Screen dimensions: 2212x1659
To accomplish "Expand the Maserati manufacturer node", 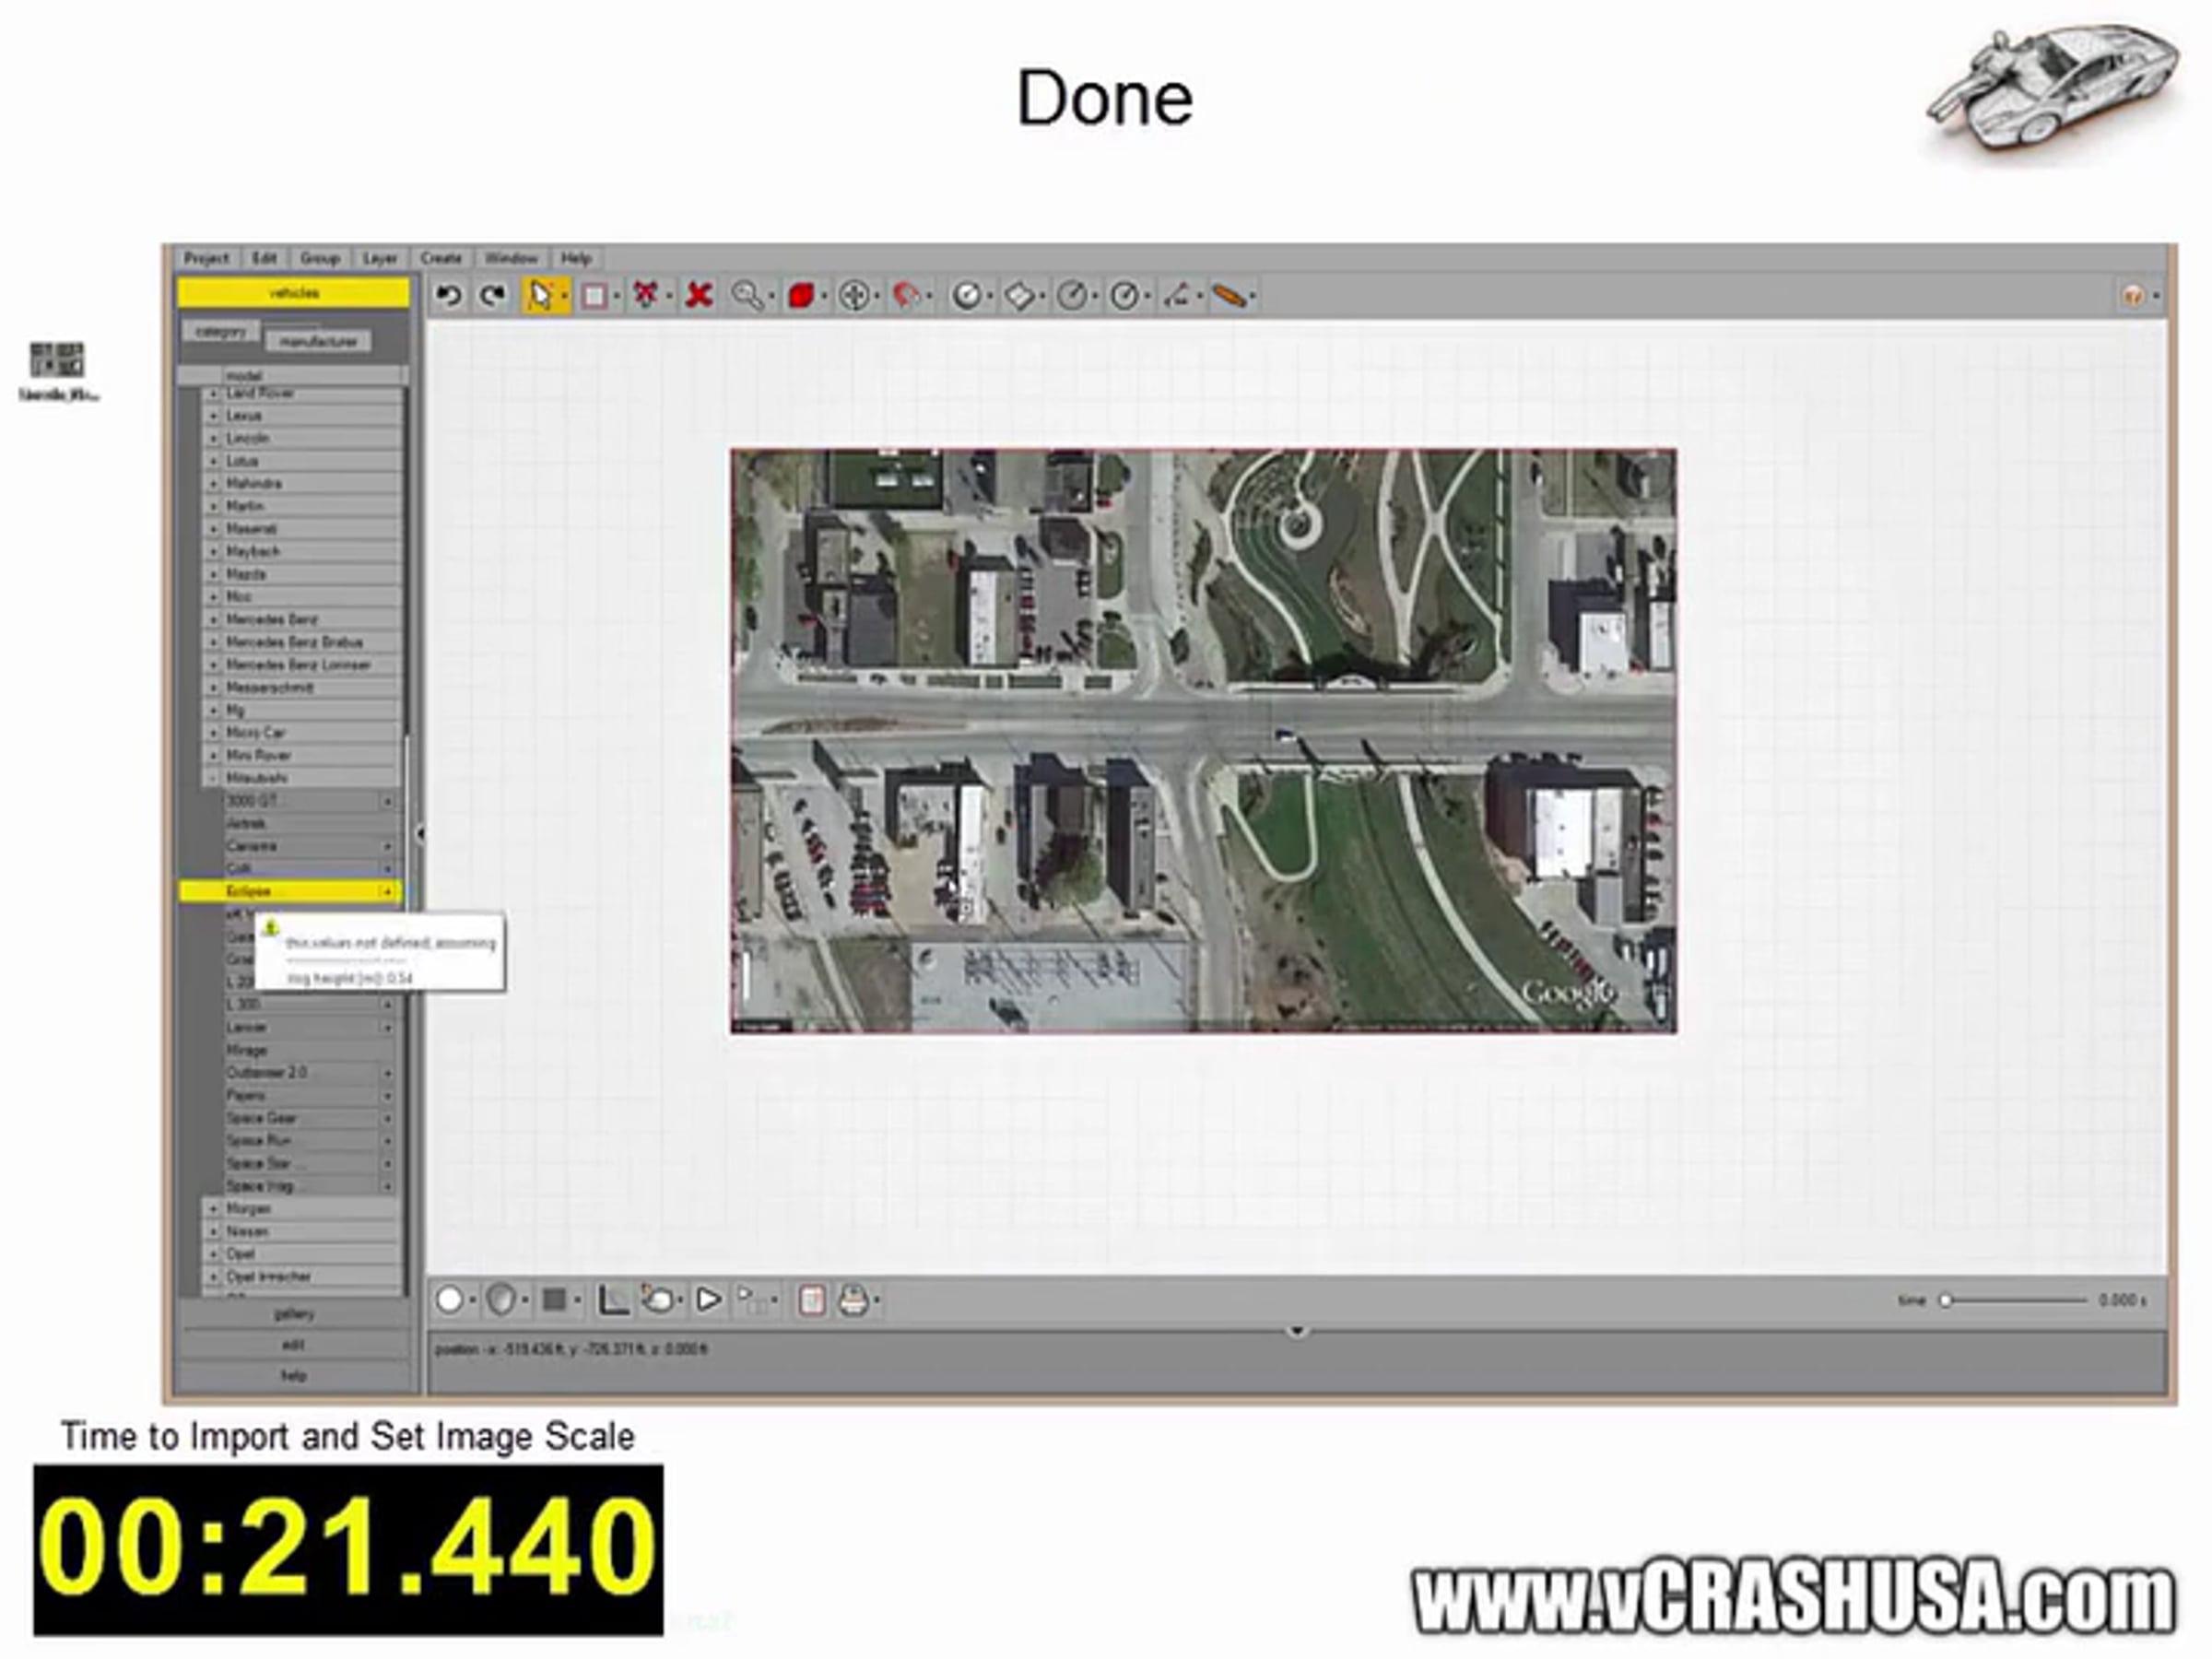I will click(213, 529).
